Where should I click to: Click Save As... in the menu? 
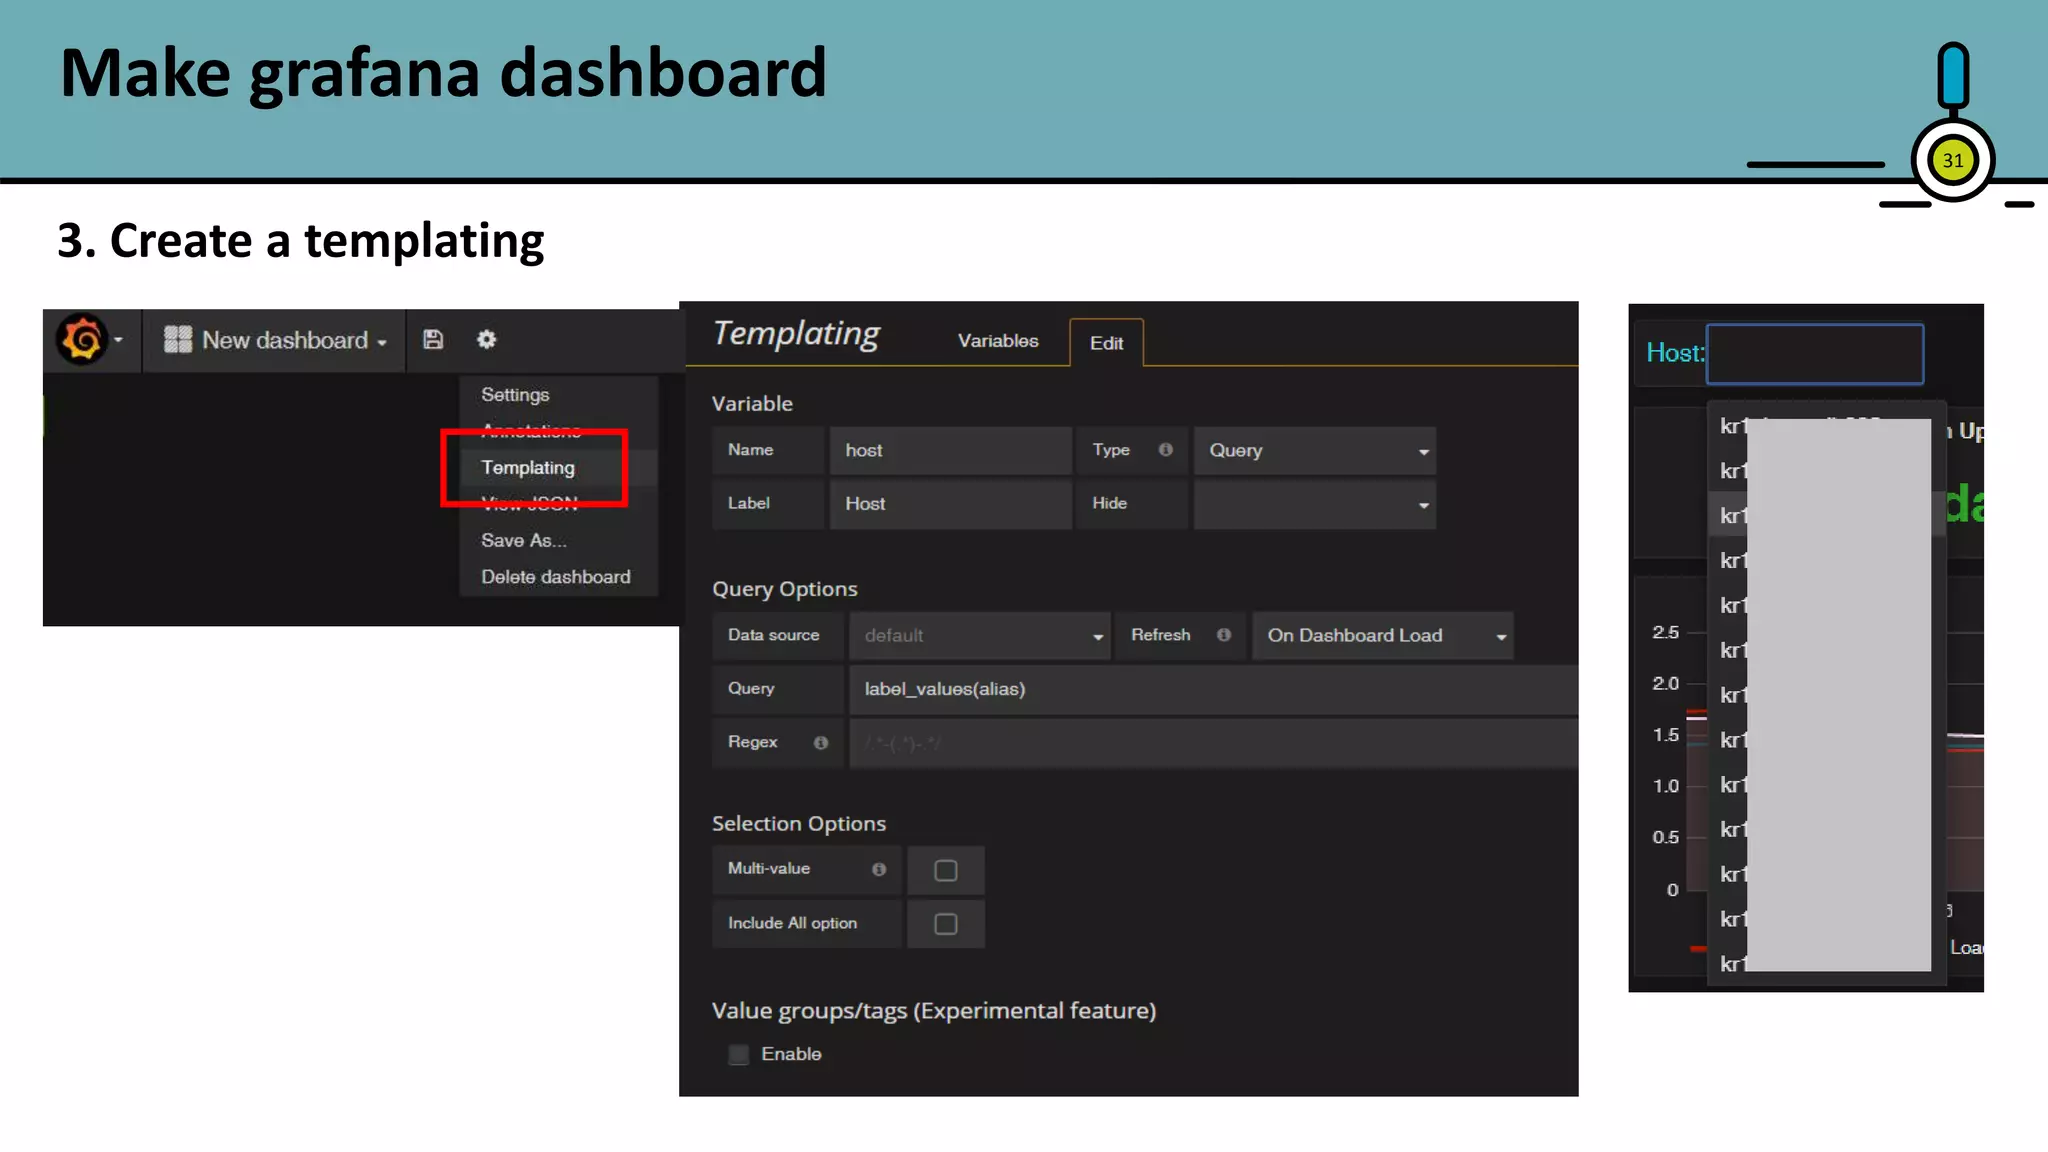523,540
